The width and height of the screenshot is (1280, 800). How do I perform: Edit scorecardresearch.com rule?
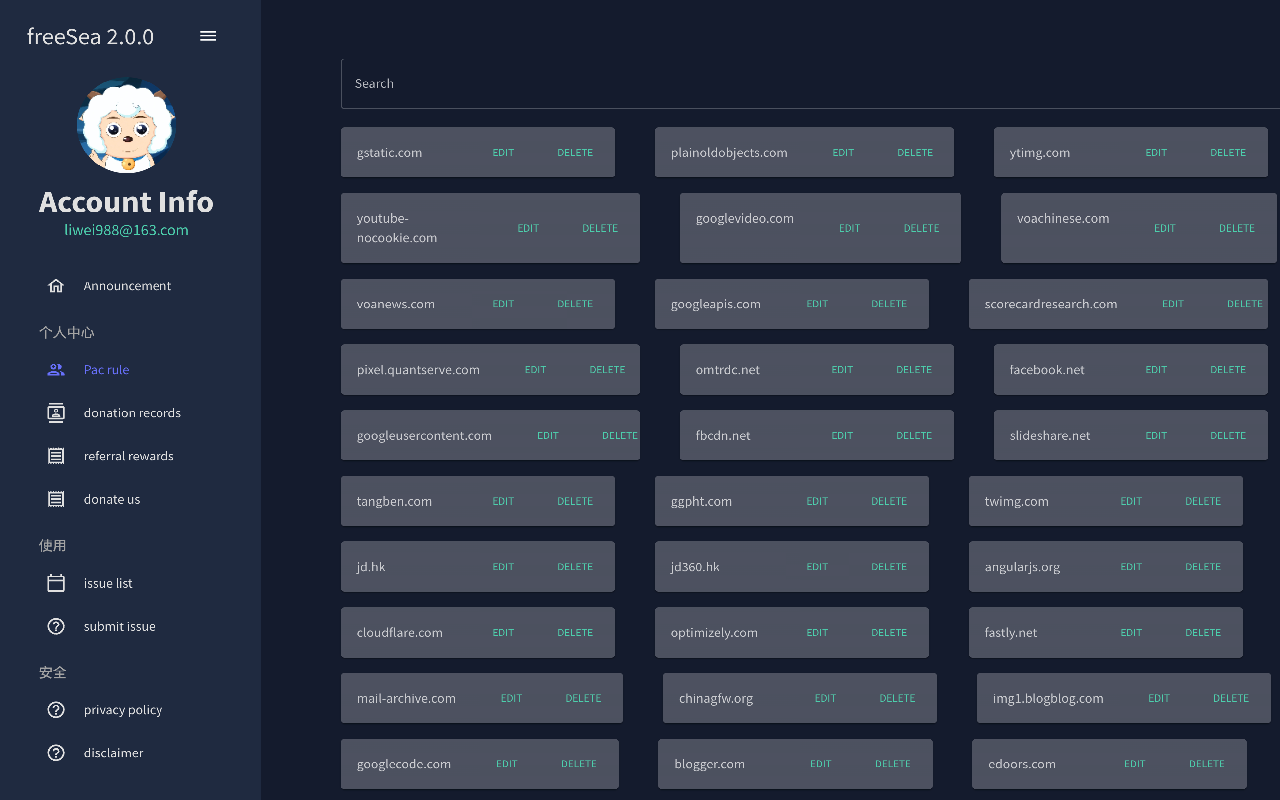point(1173,304)
